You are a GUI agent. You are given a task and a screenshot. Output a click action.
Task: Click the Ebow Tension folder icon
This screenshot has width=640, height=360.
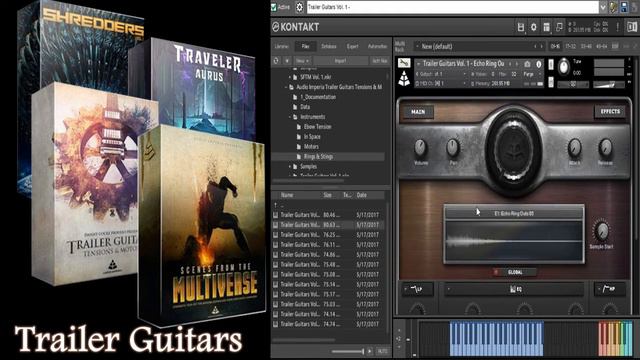pyautogui.click(x=299, y=127)
